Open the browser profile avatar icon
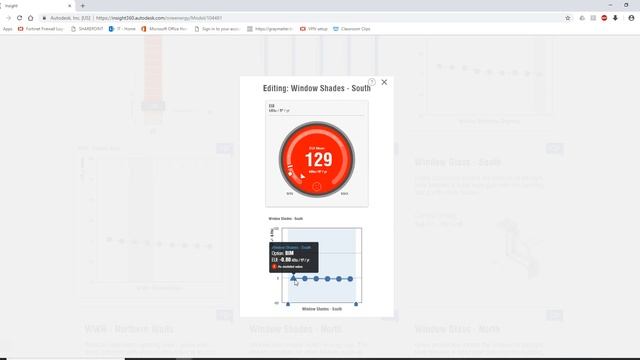This screenshot has width=640, height=360. coord(631,18)
